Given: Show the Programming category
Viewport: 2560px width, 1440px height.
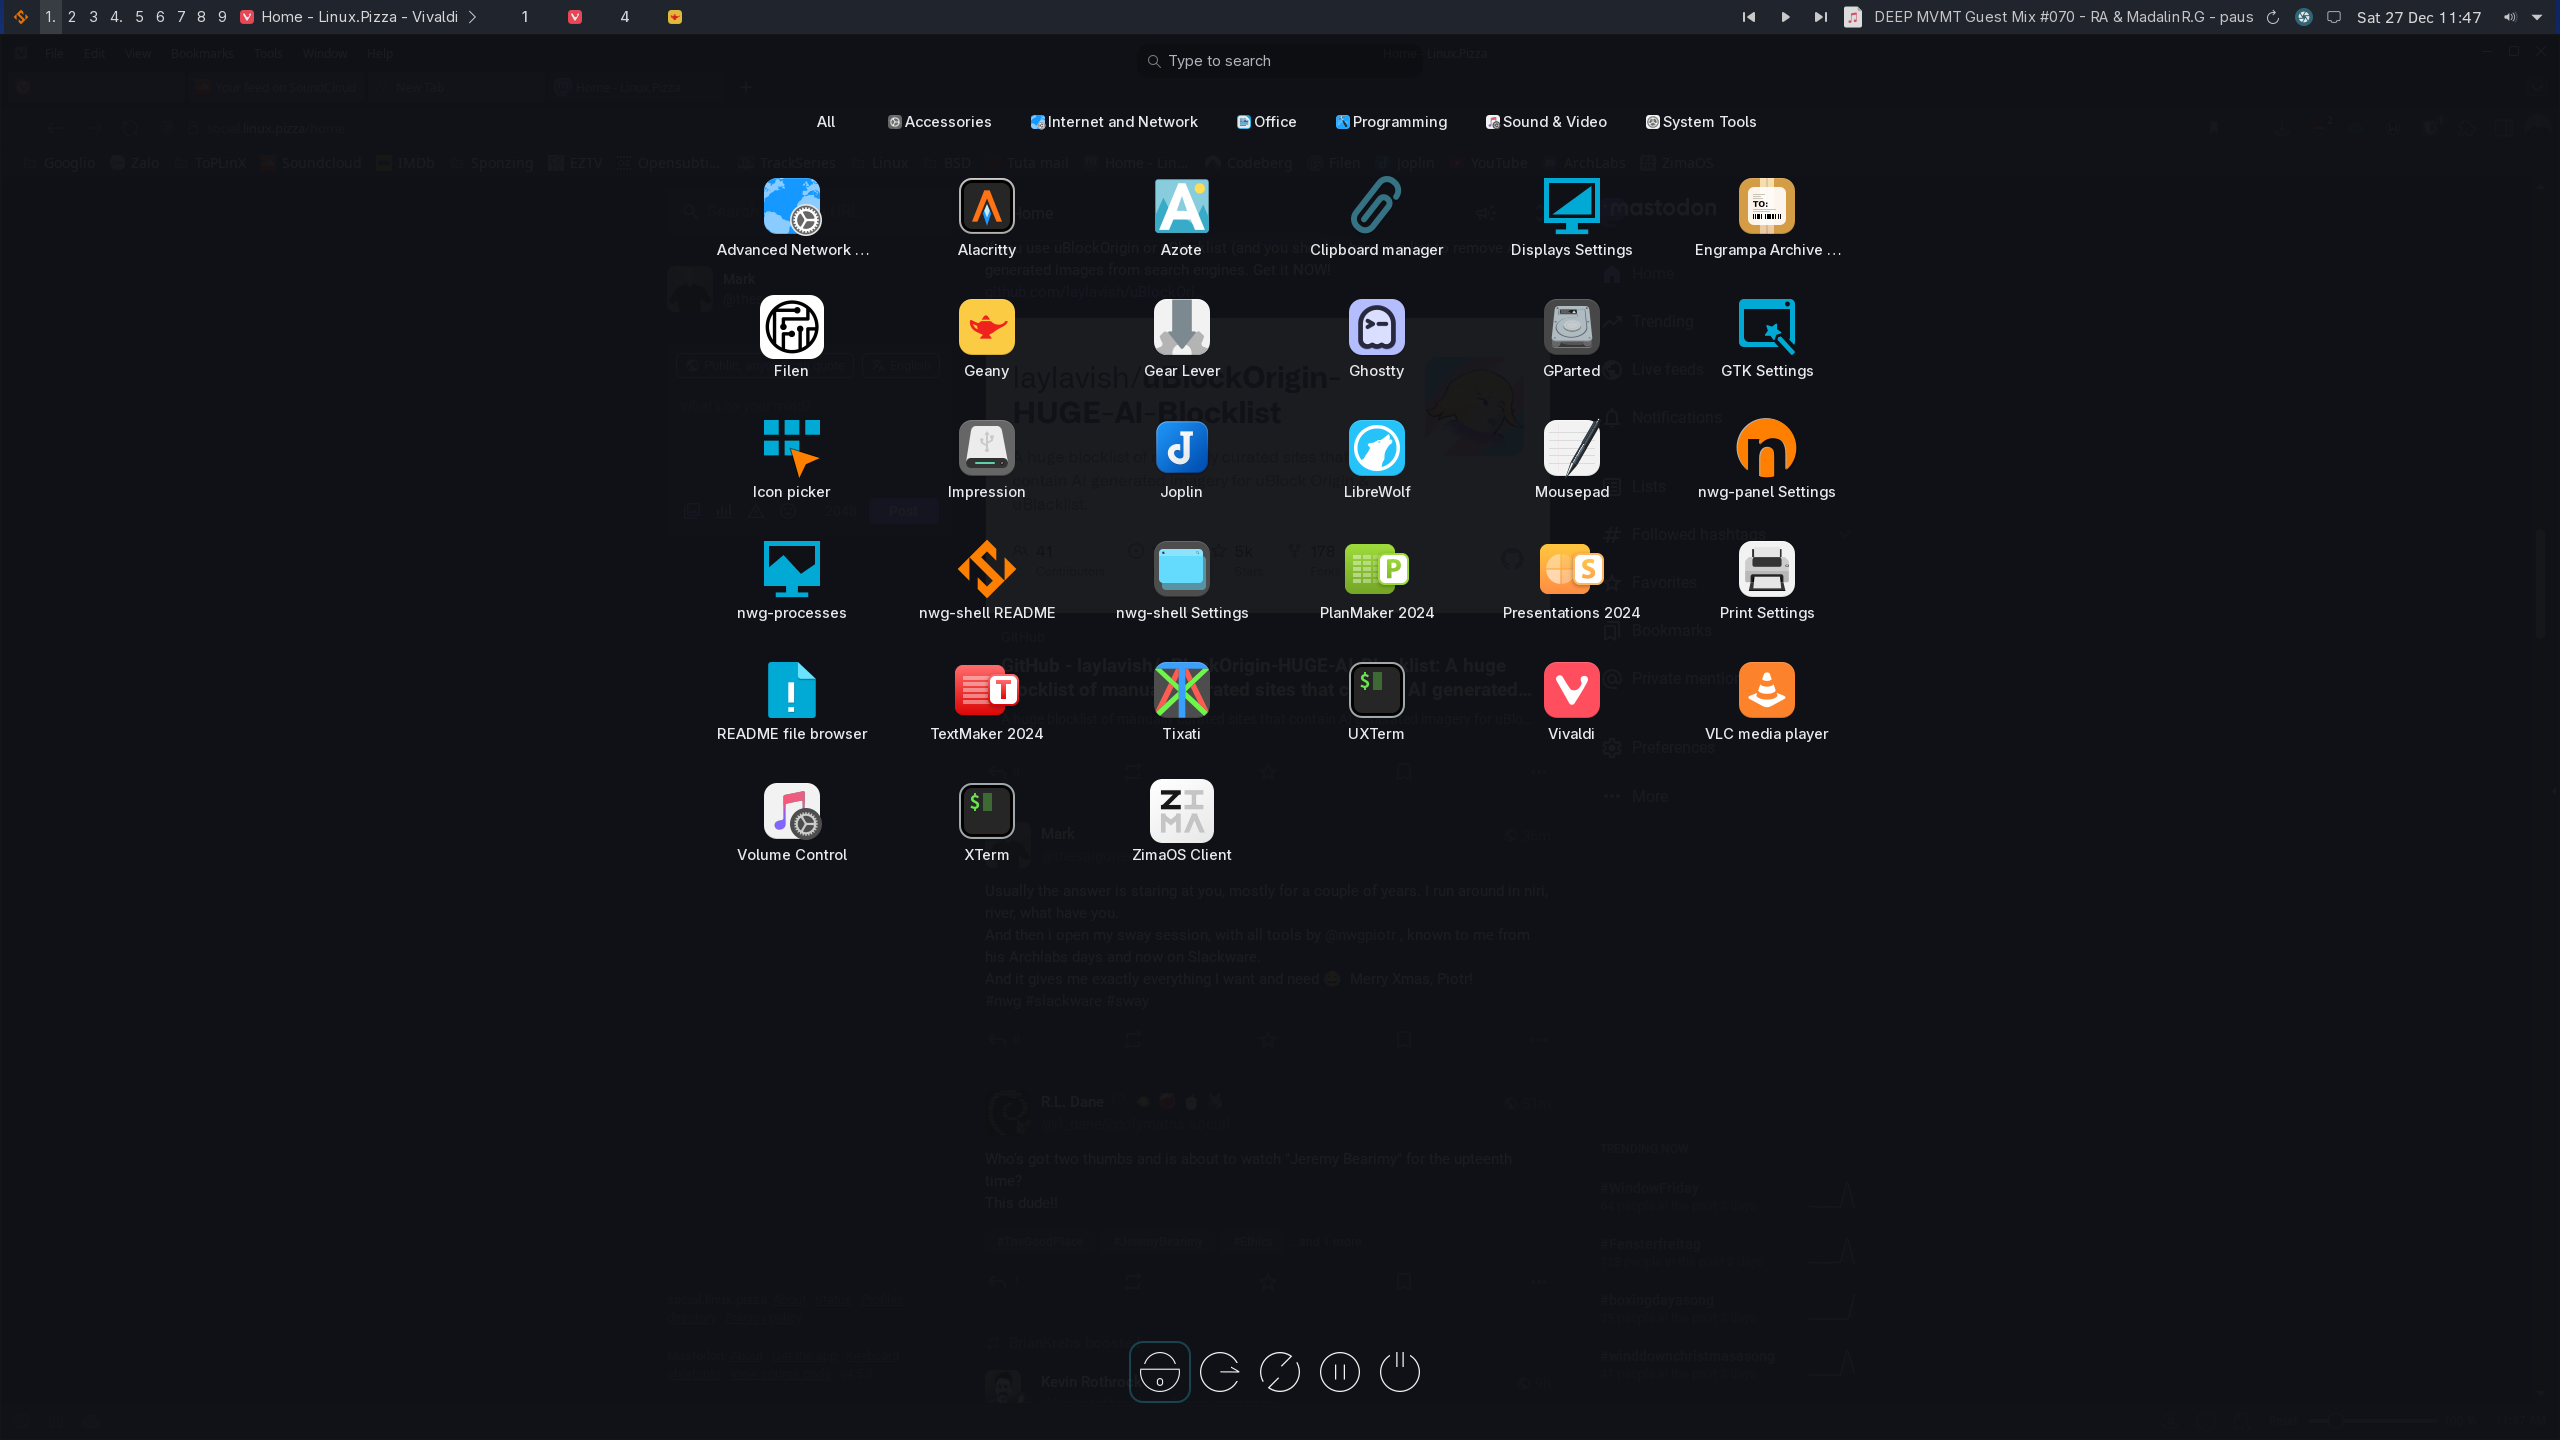Looking at the screenshot, I should coord(1391,122).
